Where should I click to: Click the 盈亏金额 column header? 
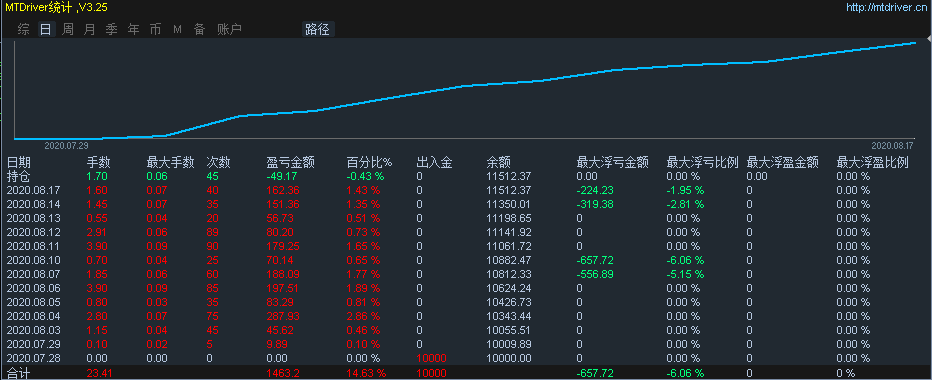coord(290,162)
